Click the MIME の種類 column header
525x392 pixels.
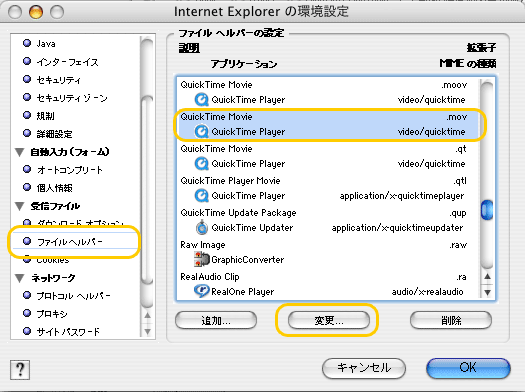pos(468,63)
